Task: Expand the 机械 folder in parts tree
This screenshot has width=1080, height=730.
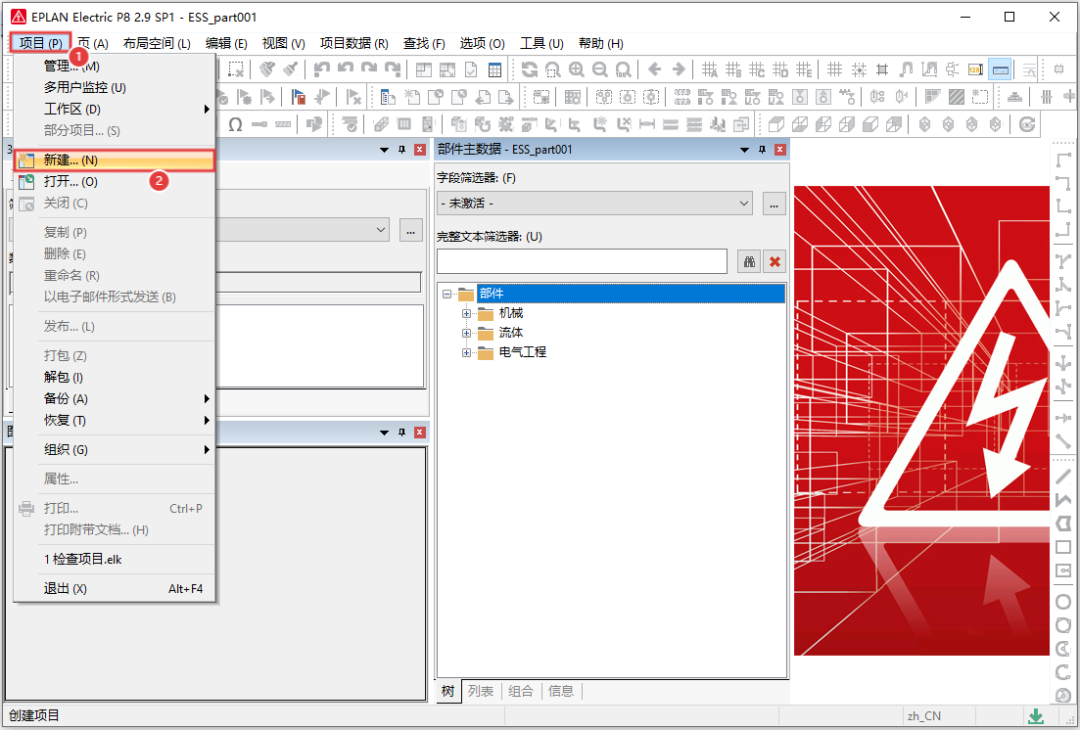Action: coord(465,312)
